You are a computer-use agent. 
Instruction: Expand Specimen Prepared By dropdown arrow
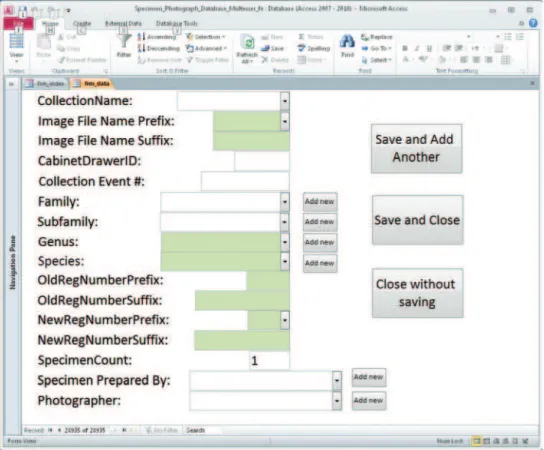[x=337, y=380]
